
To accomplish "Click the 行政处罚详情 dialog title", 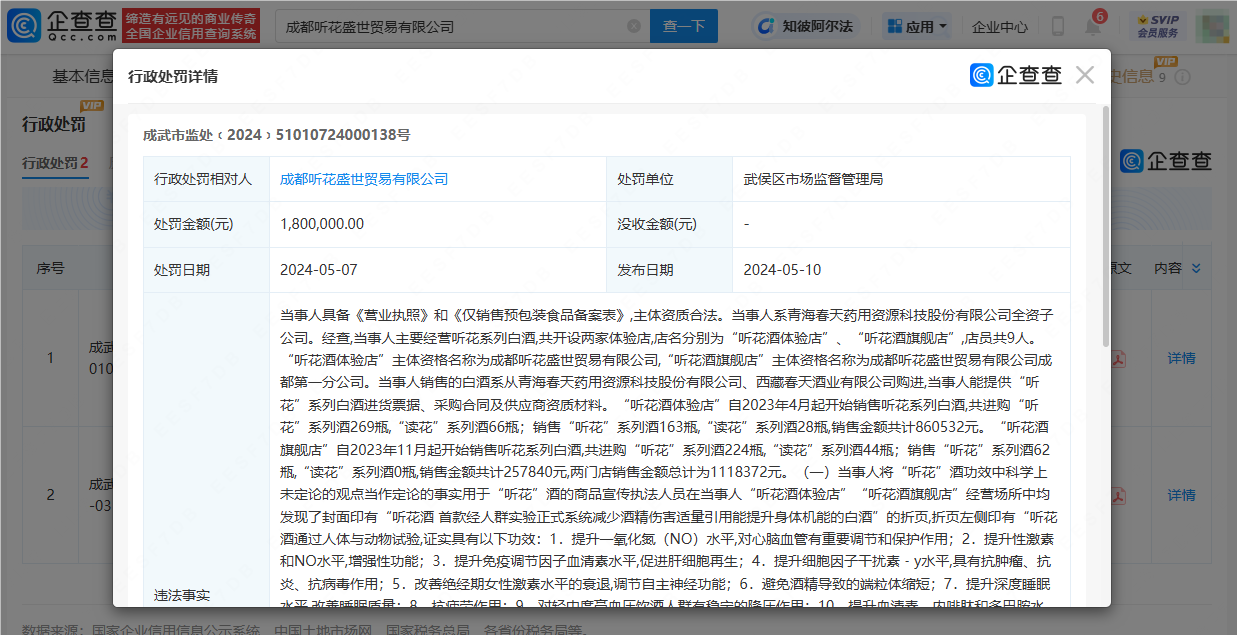I will (173, 76).
